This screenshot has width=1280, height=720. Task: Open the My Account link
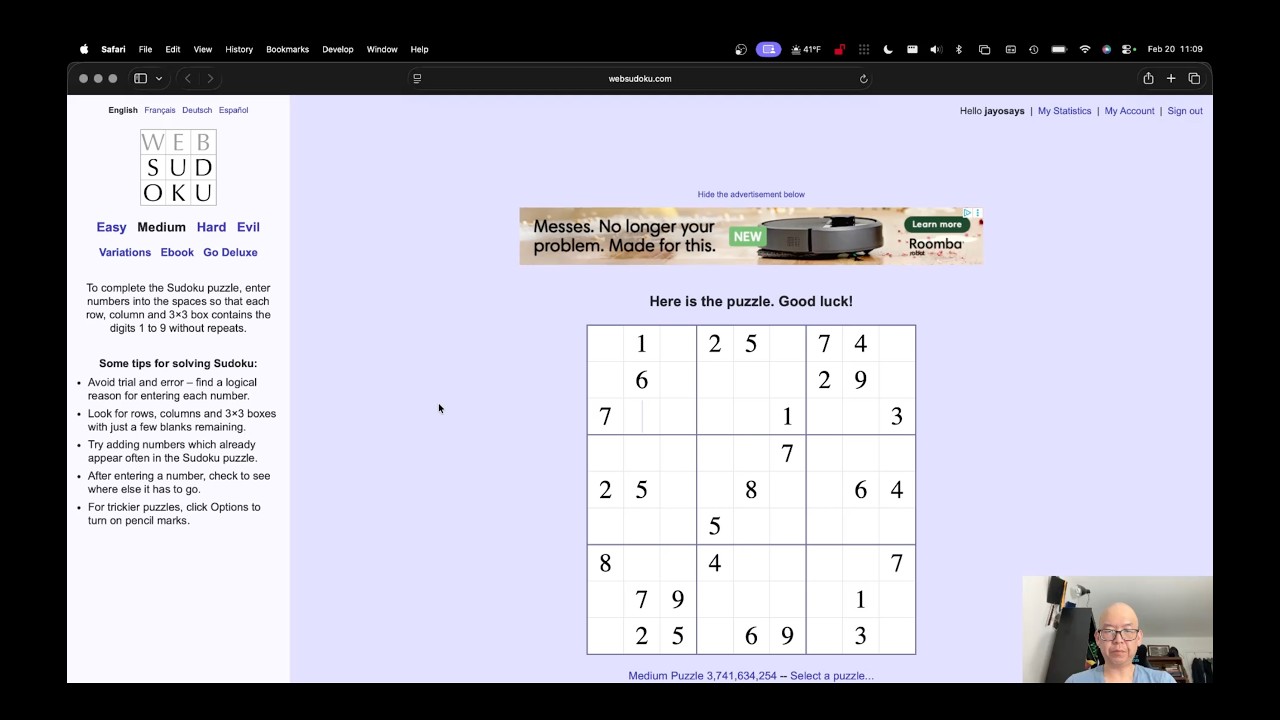pos(1129,111)
